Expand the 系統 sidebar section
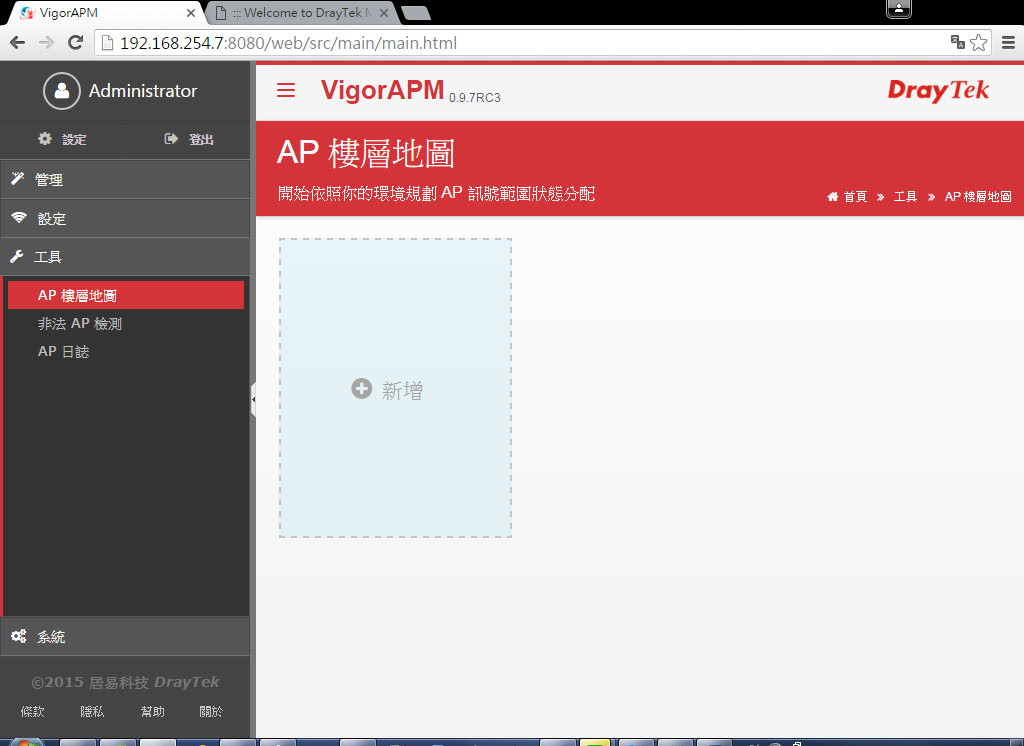Screen dimensions: 1024x746 (125, 636)
